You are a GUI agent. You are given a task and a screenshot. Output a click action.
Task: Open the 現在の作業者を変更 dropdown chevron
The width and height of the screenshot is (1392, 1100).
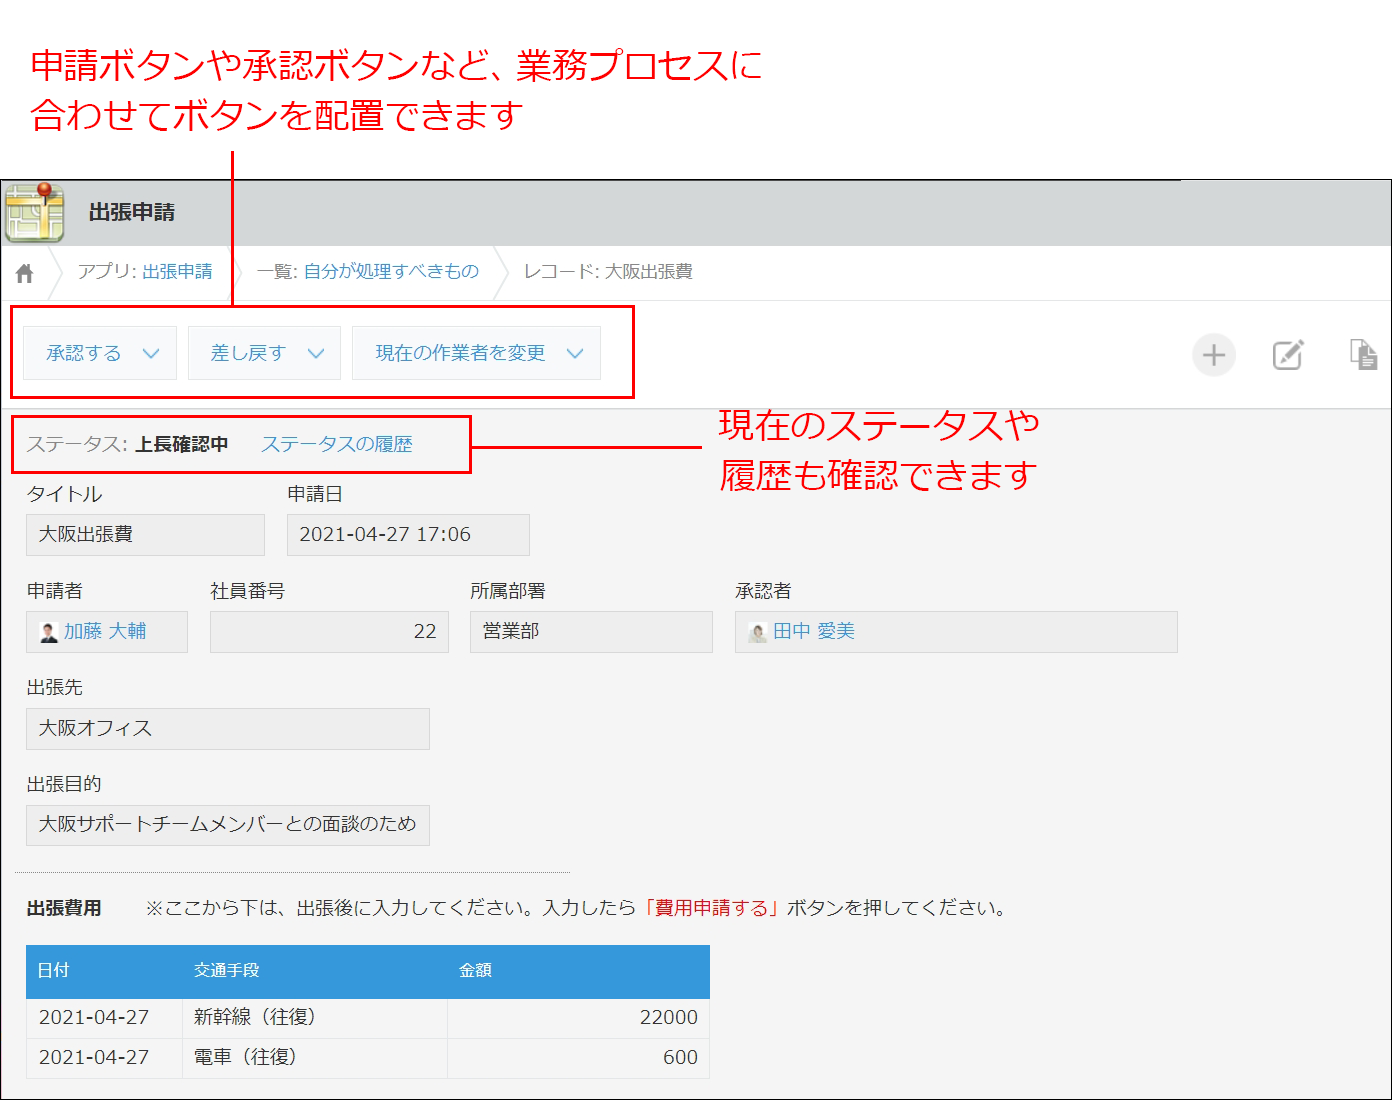[x=575, y=353]
